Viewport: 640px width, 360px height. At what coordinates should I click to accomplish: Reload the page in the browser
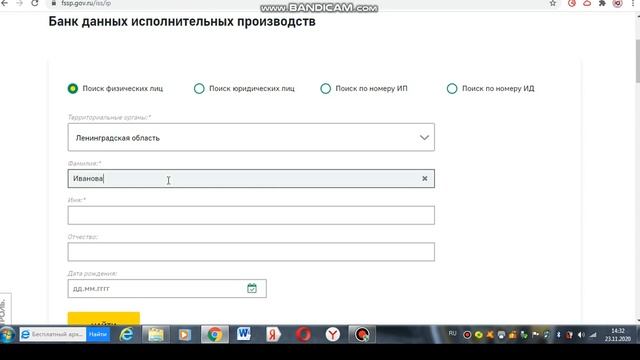coord(35,3)
